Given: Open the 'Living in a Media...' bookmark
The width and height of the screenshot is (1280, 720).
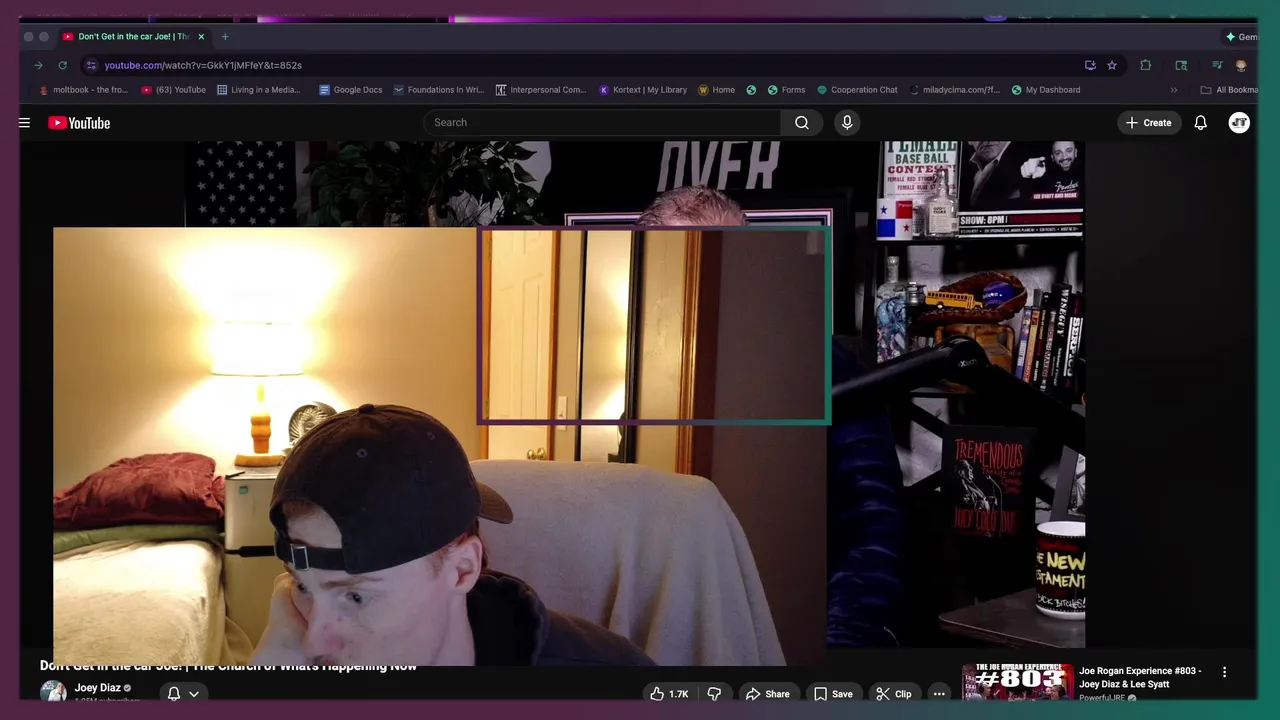Looking at the screenshot, I should [258, 90].
